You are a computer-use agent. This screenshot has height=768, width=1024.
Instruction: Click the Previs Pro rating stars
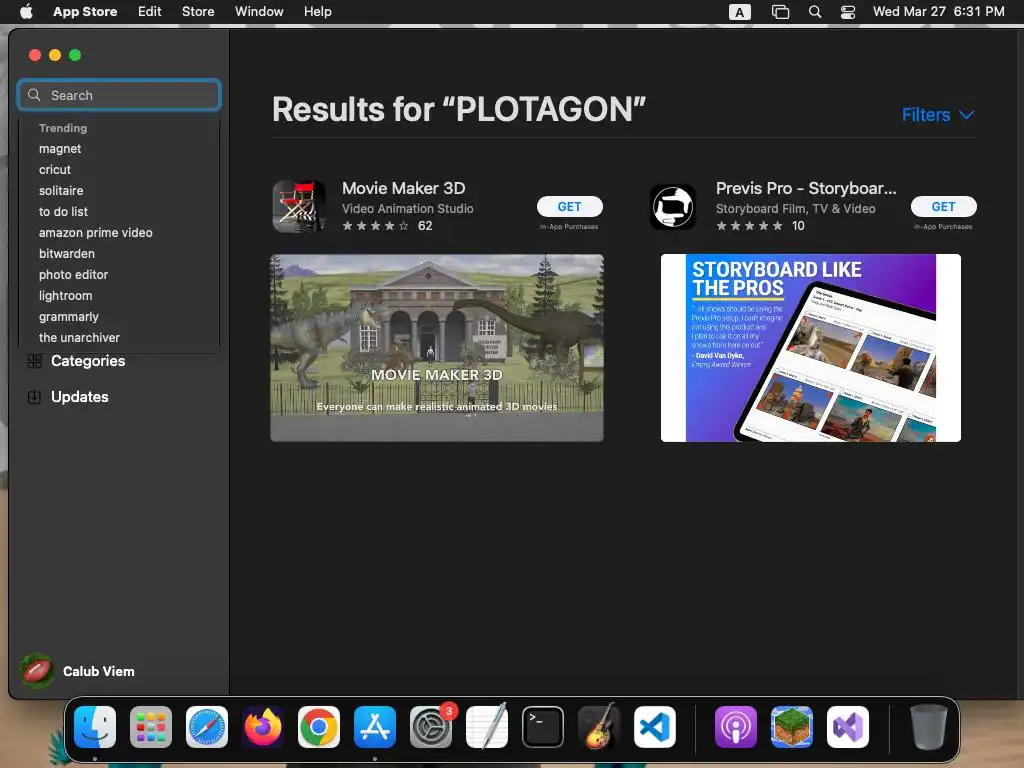point(749,226)
